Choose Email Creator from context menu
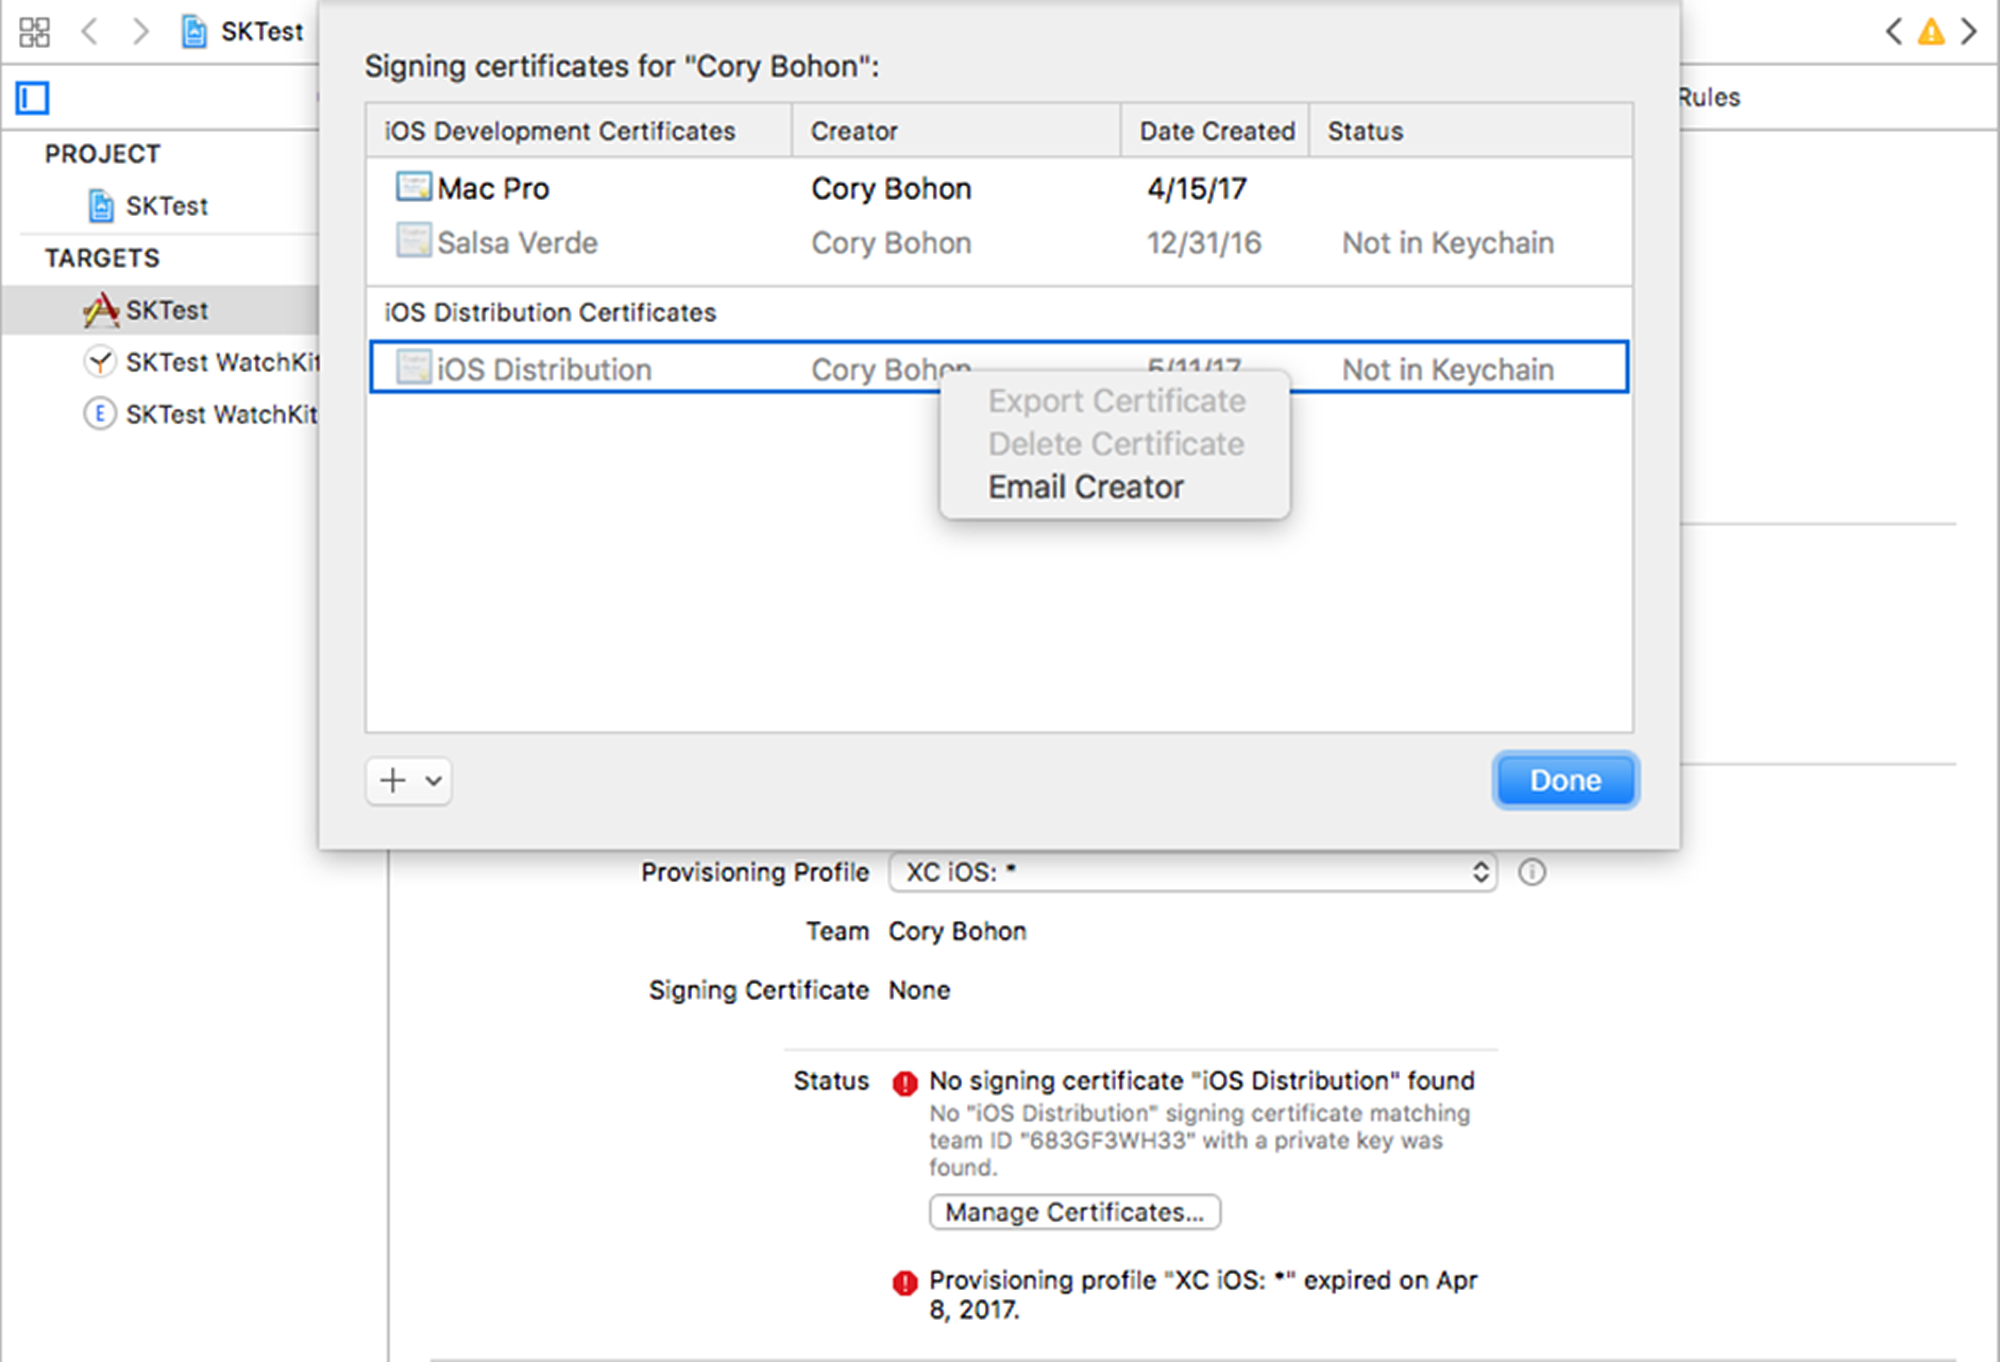Viewport: 2000px width, 1362px height. coord(1086,487)
